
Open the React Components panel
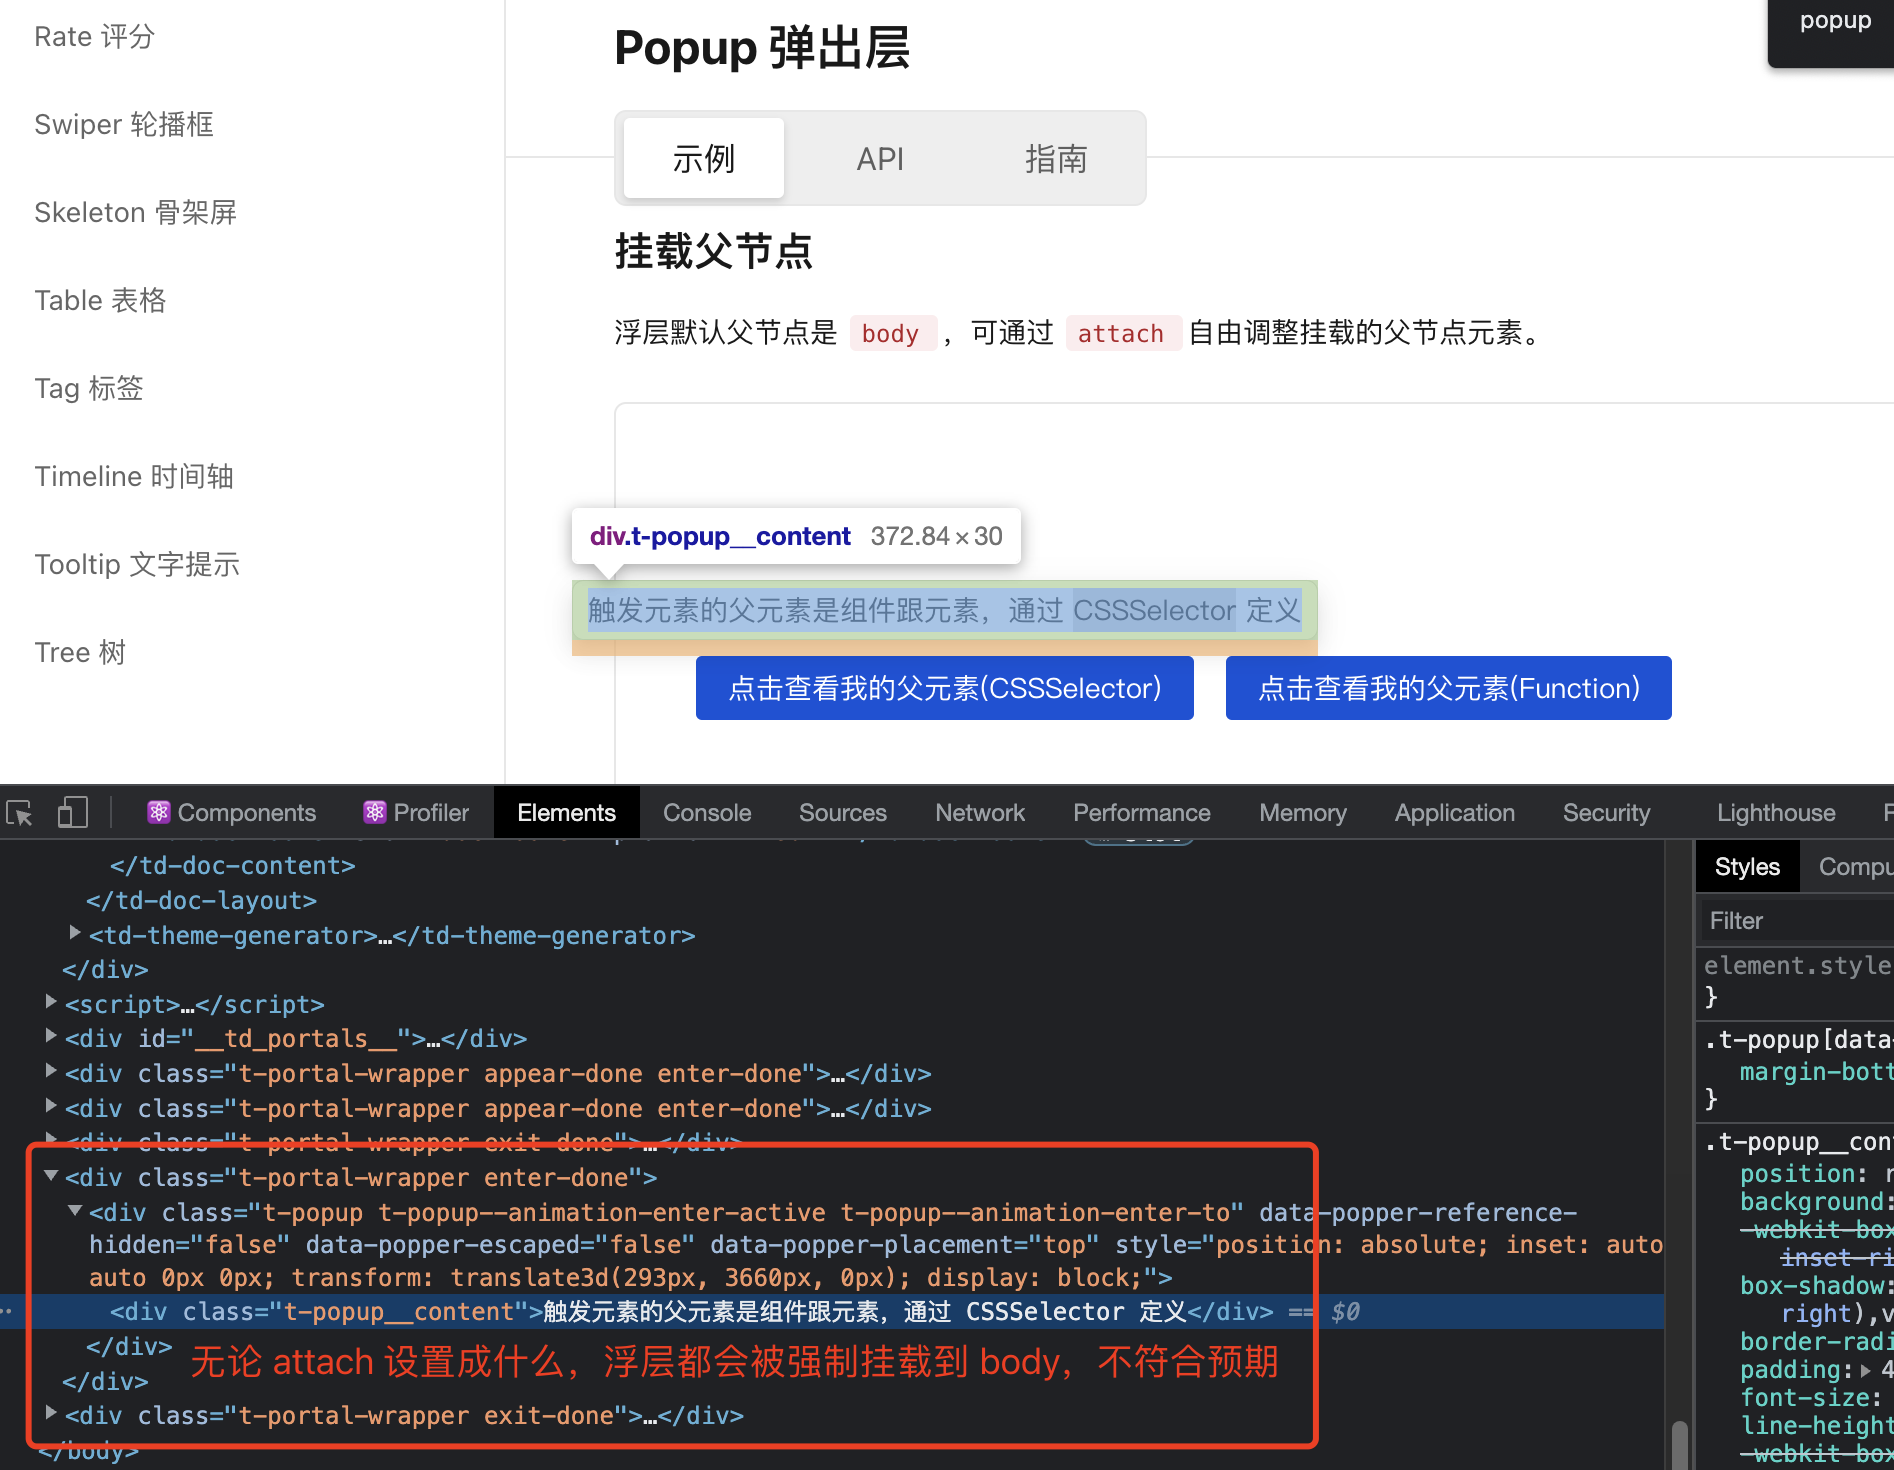231,812
